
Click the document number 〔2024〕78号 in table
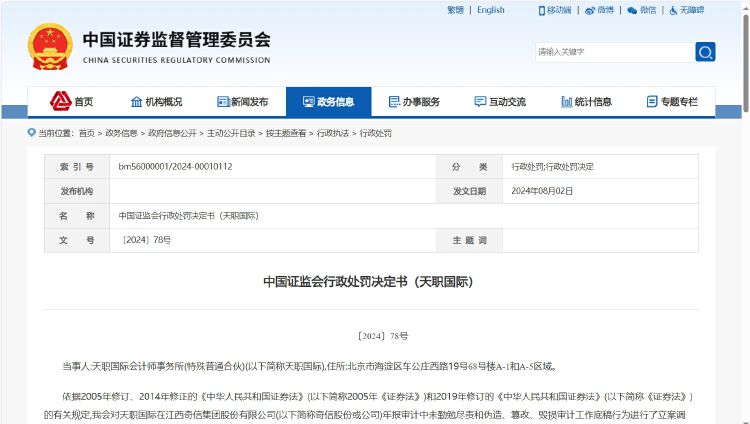coord(146,240)
